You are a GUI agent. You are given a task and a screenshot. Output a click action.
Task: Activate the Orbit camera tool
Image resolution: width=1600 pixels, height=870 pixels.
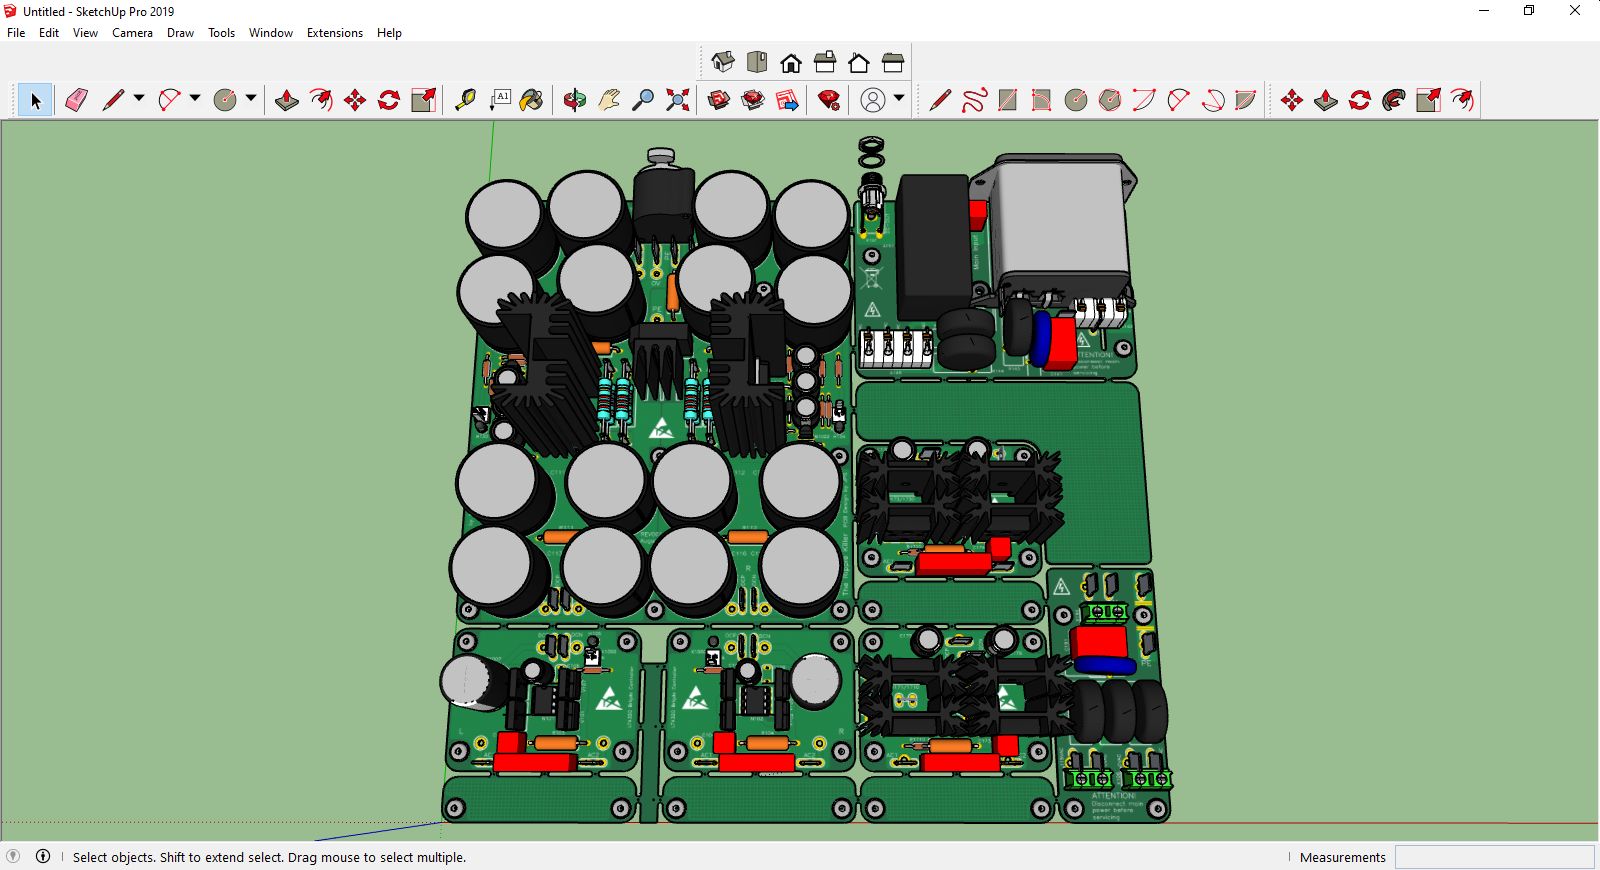[x=575, y=100]
